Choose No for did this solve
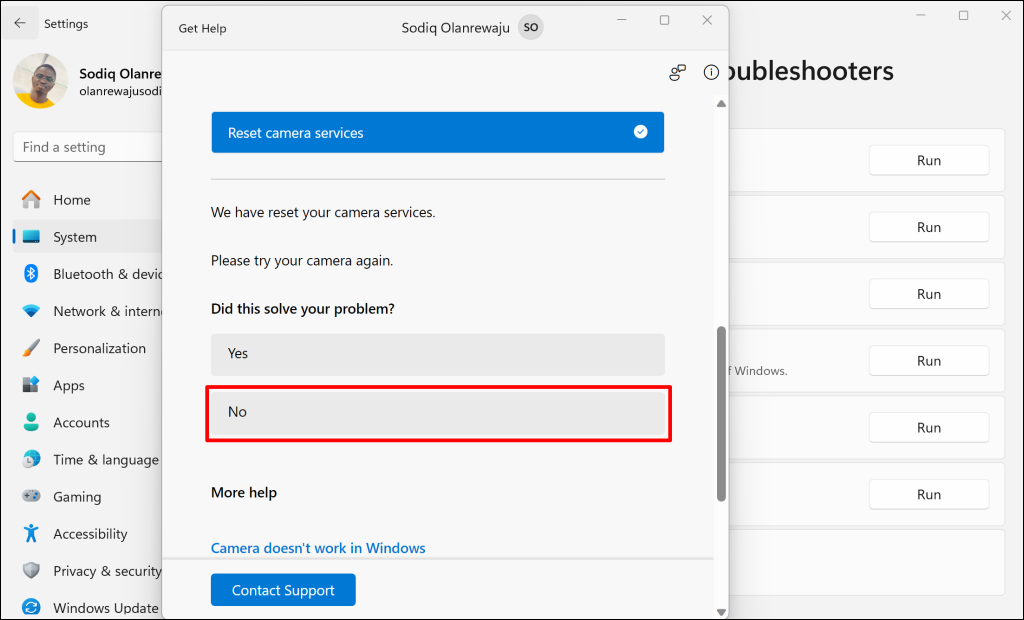This screenshot has width=1024, height=620. [437, 412]
